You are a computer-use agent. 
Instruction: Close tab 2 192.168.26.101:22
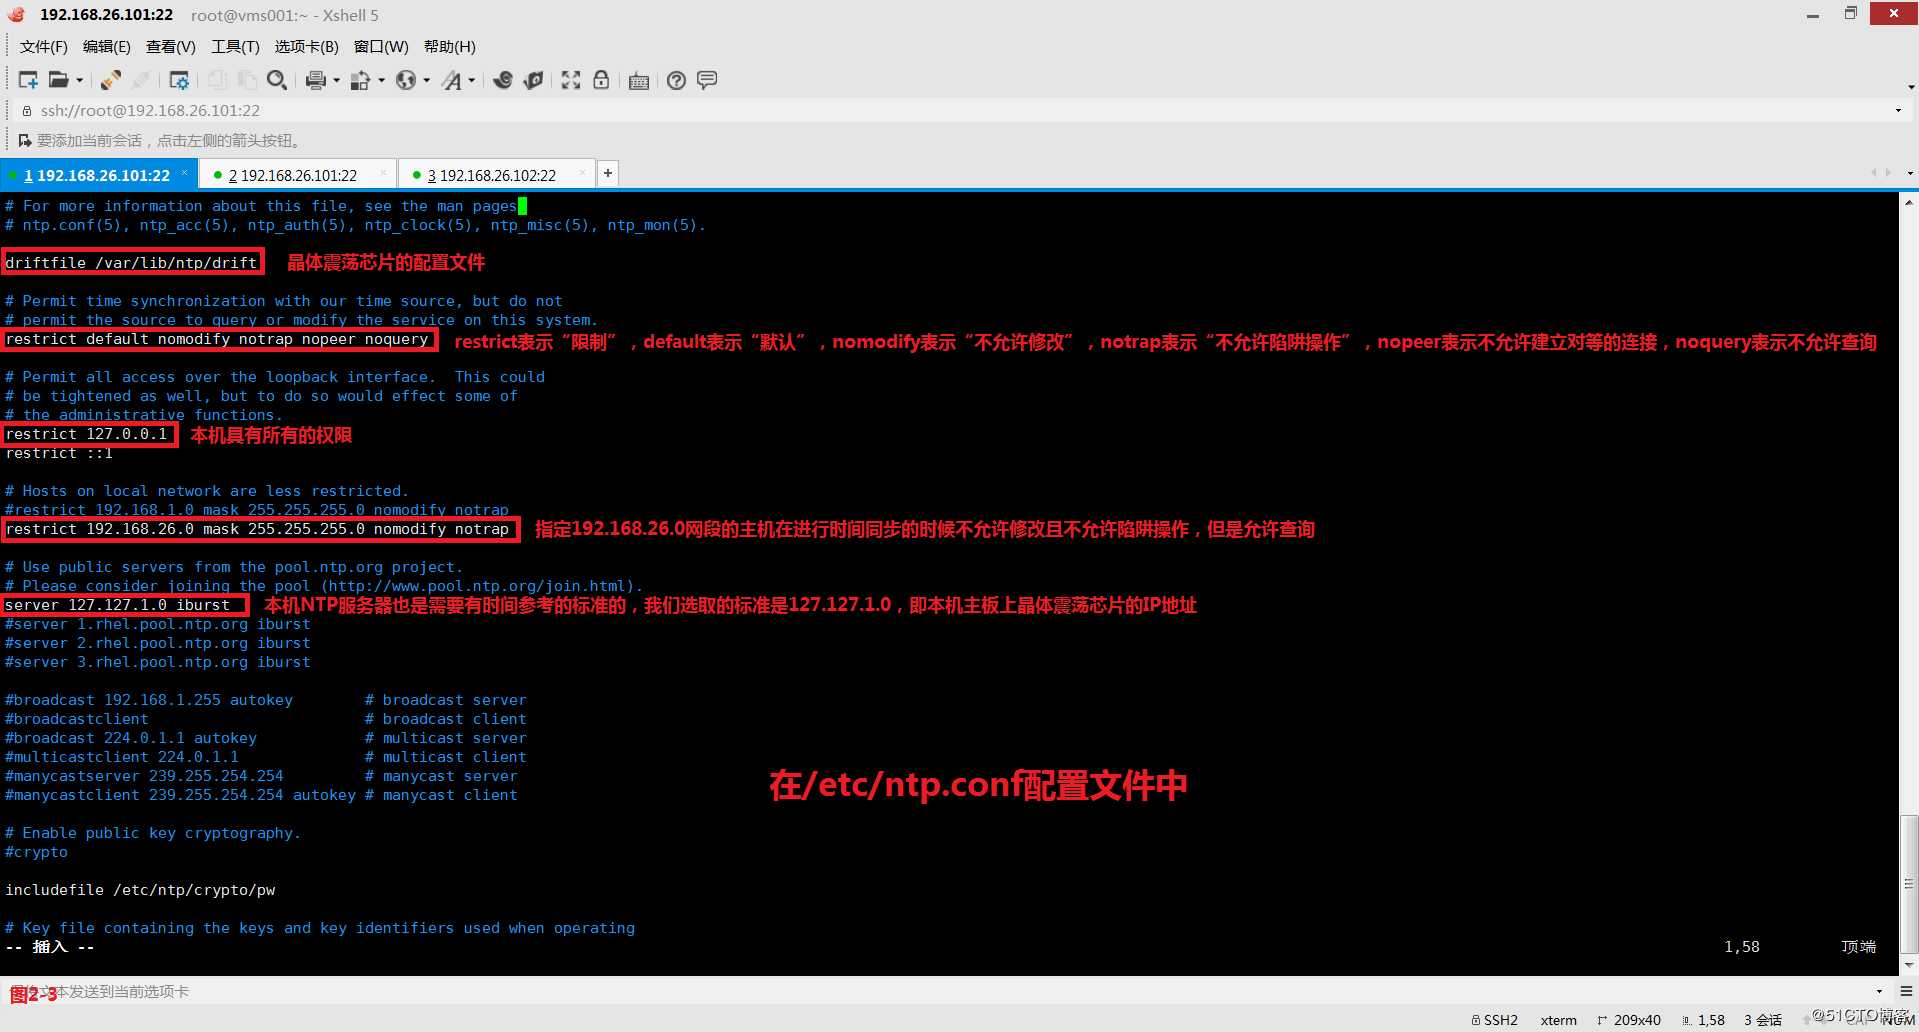click(x=383, y=173)
